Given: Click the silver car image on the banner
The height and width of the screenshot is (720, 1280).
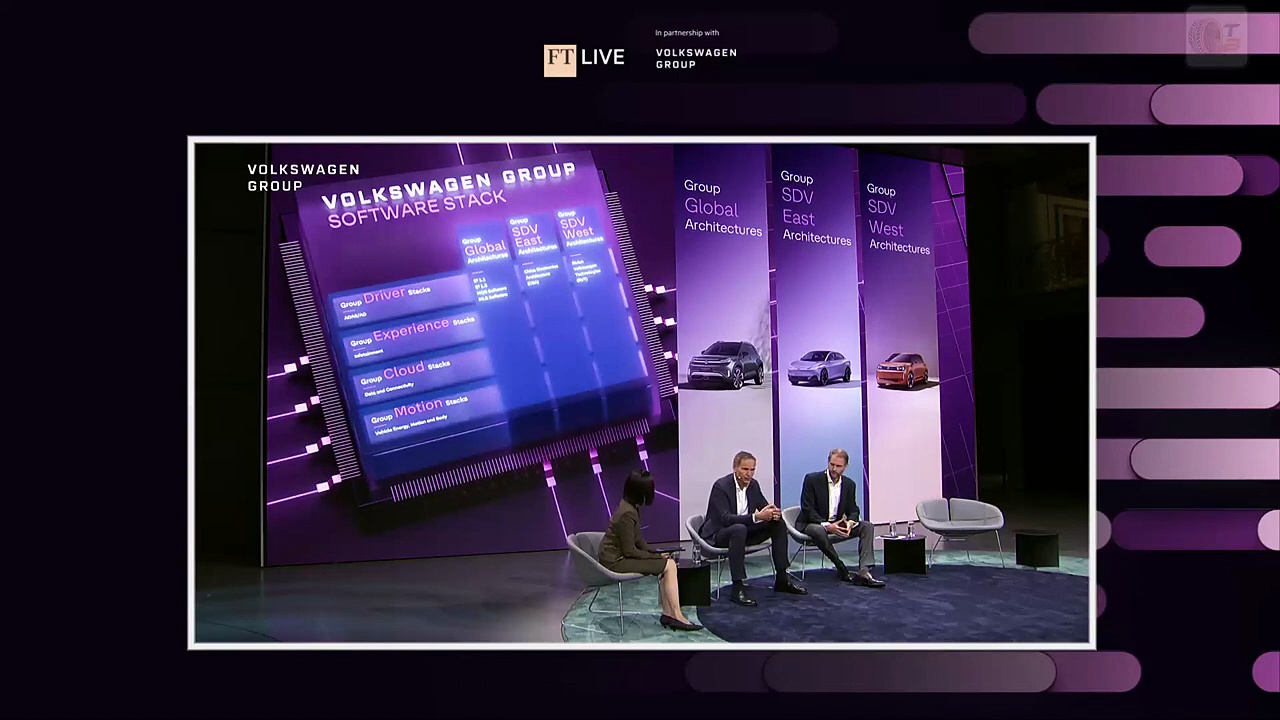Looking at the screenshot, I should click(819, 367).
